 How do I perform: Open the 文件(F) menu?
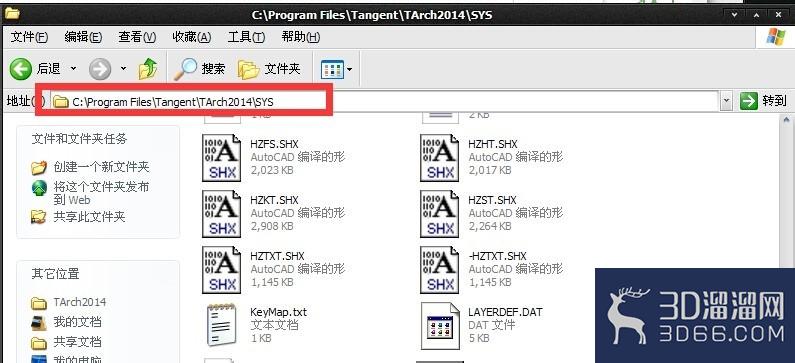tap(29, 37)
